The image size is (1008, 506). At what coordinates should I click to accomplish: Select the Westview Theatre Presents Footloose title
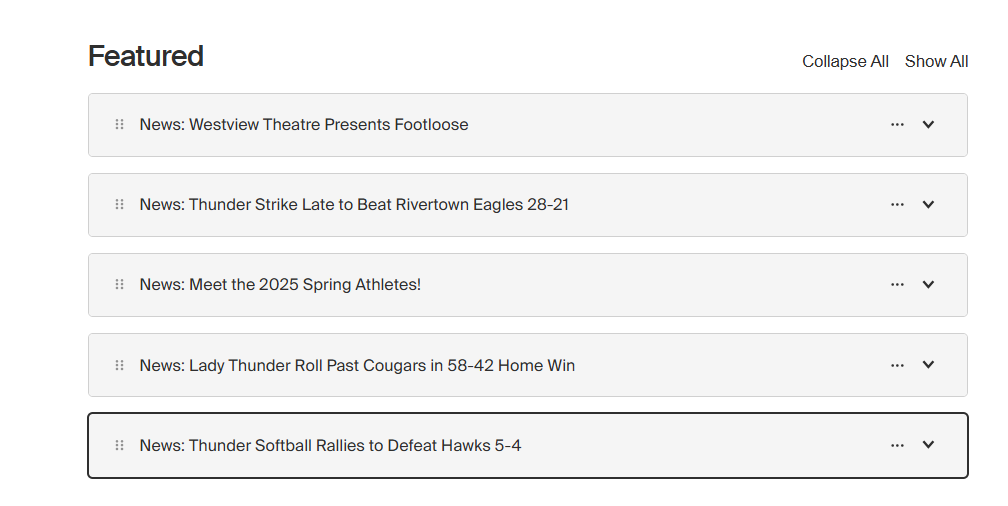coord(304,125)
